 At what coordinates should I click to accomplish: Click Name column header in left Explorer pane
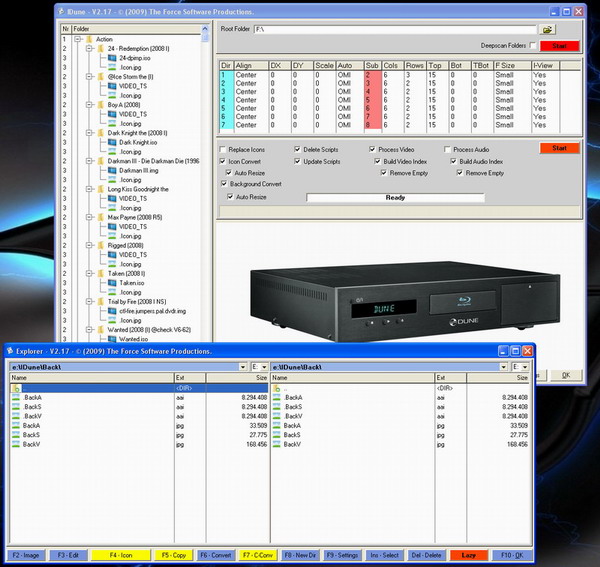pyautogui.click(x=92, y=378)
